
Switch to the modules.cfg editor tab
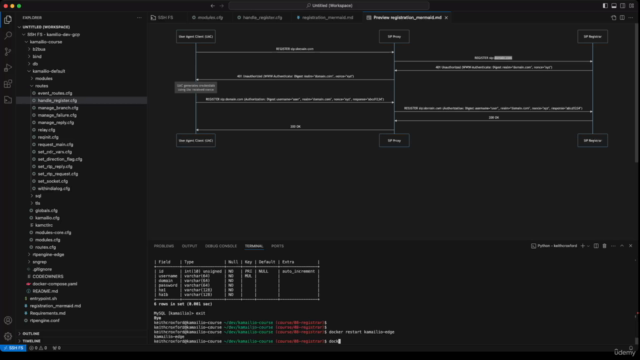point(207,18)
